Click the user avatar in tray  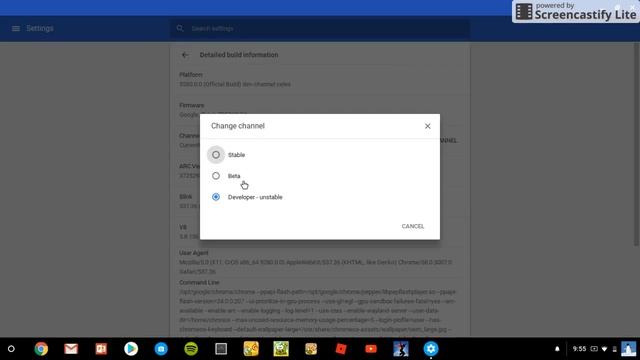(x=628, y=349)
